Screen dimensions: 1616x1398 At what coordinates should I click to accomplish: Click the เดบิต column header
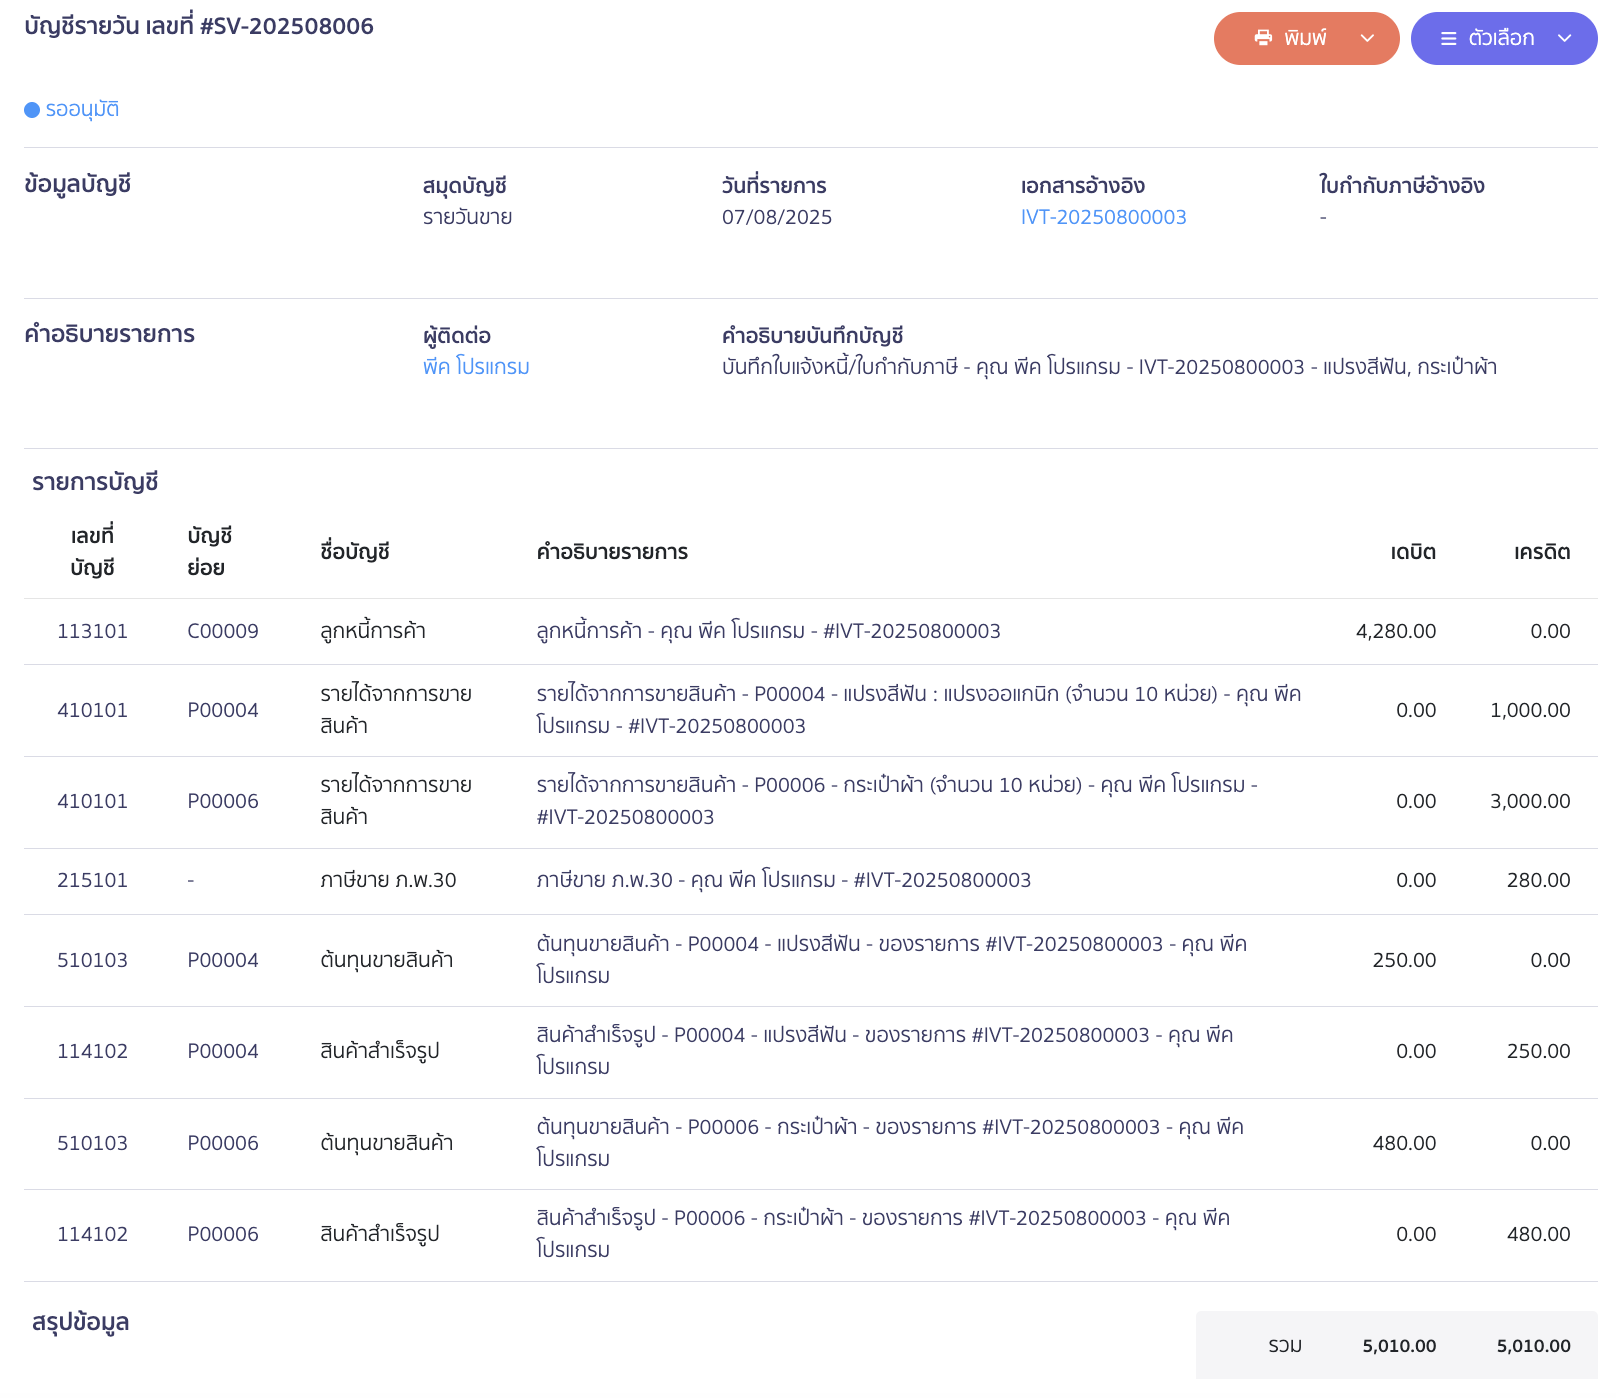coord(1413,552)
